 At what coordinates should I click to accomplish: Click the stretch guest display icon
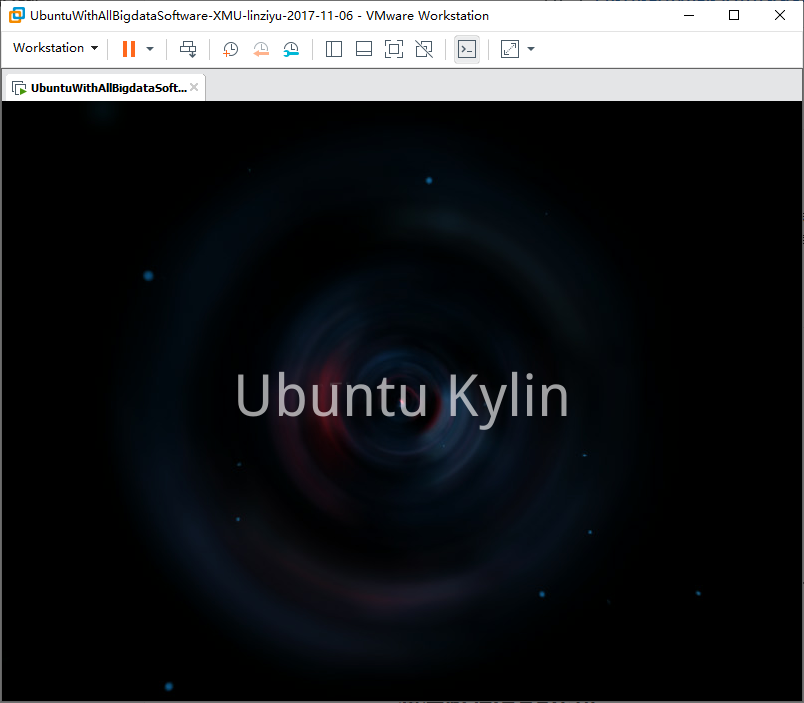pos(510,49)
